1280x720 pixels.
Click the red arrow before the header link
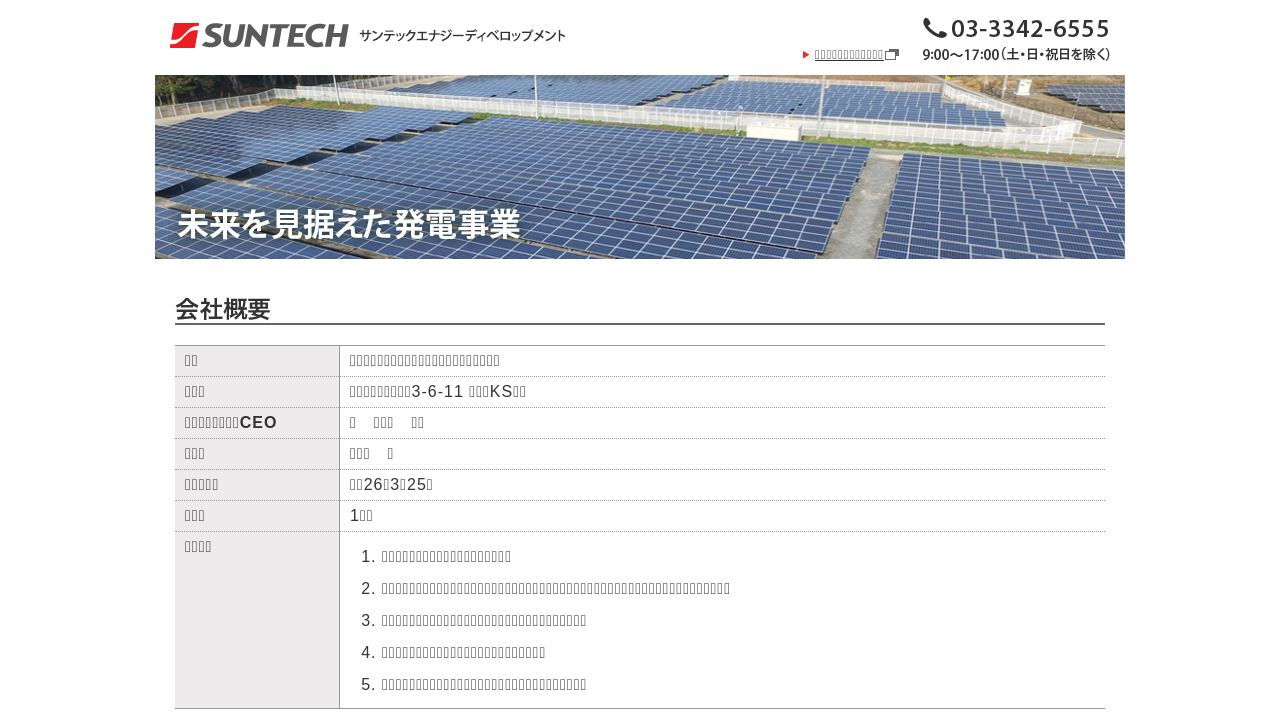806,54
